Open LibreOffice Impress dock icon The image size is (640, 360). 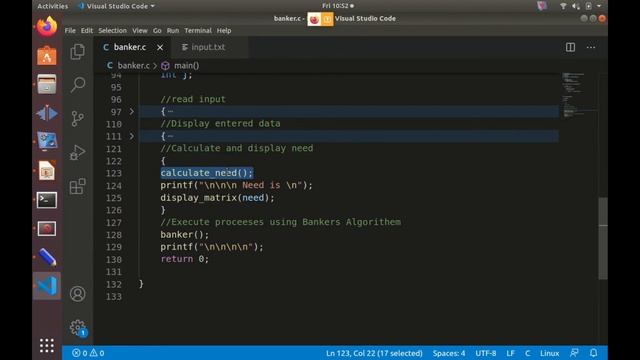[x=47, y=171]
